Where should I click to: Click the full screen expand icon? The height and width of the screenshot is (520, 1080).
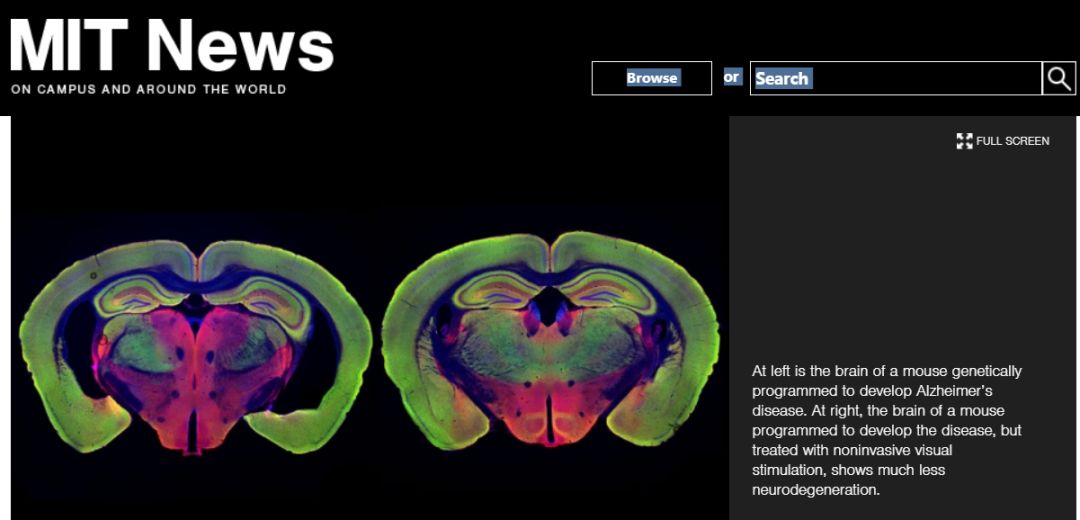pos(964,141)
